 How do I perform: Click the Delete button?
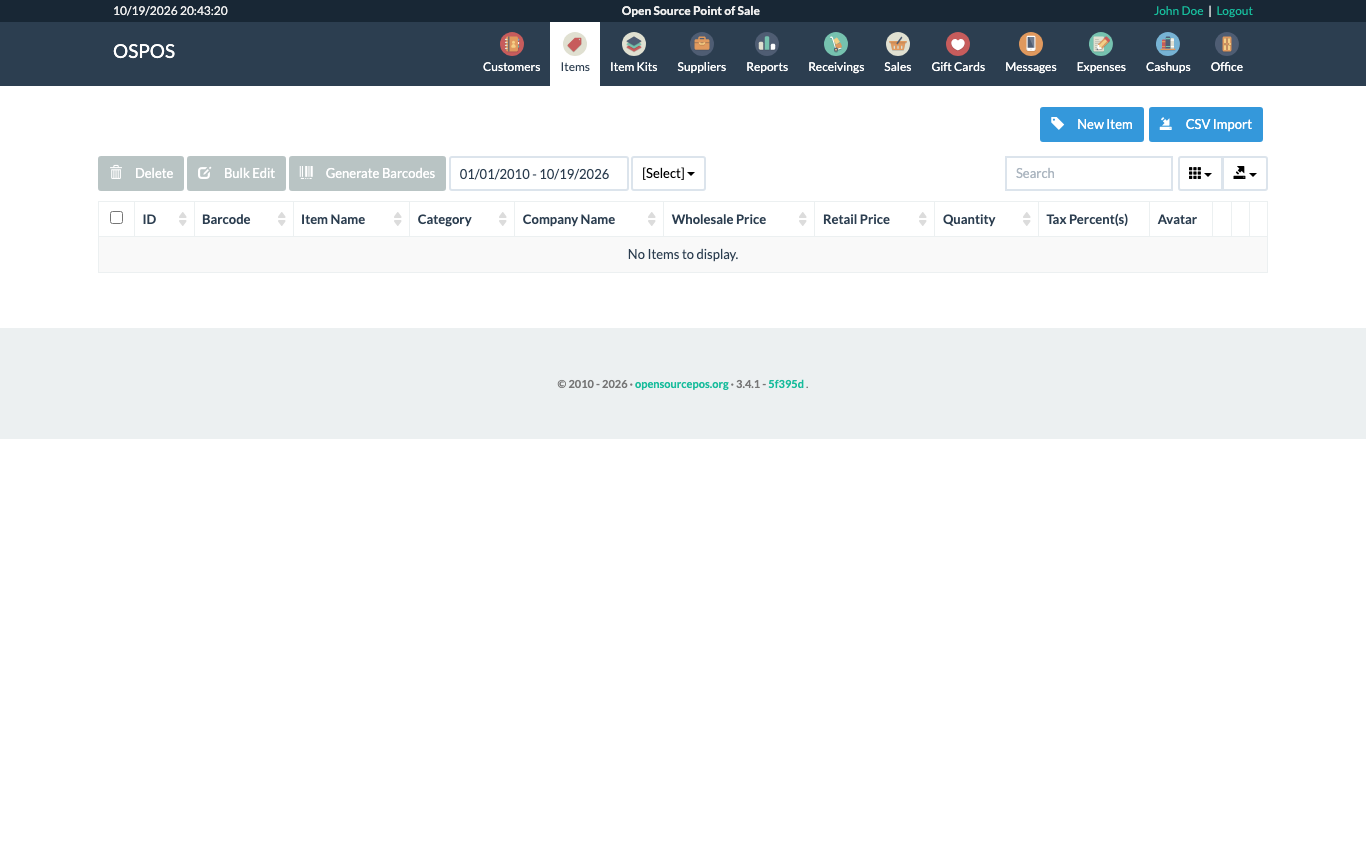coord(141,173)
